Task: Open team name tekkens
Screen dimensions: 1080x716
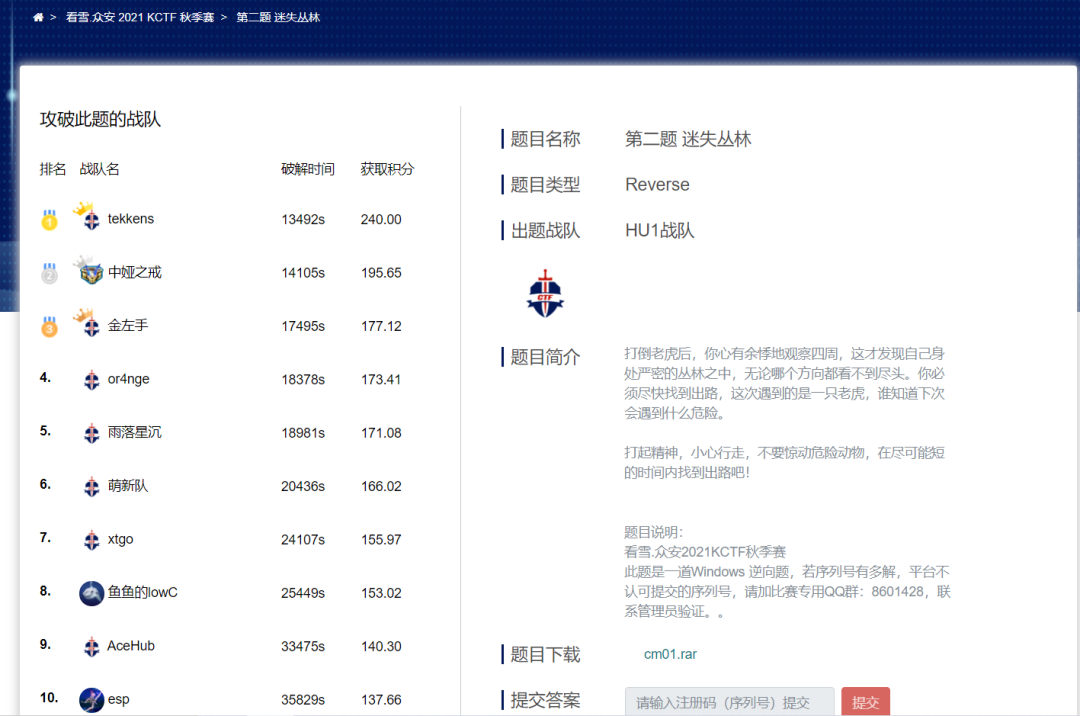Action: click(131, 219)
